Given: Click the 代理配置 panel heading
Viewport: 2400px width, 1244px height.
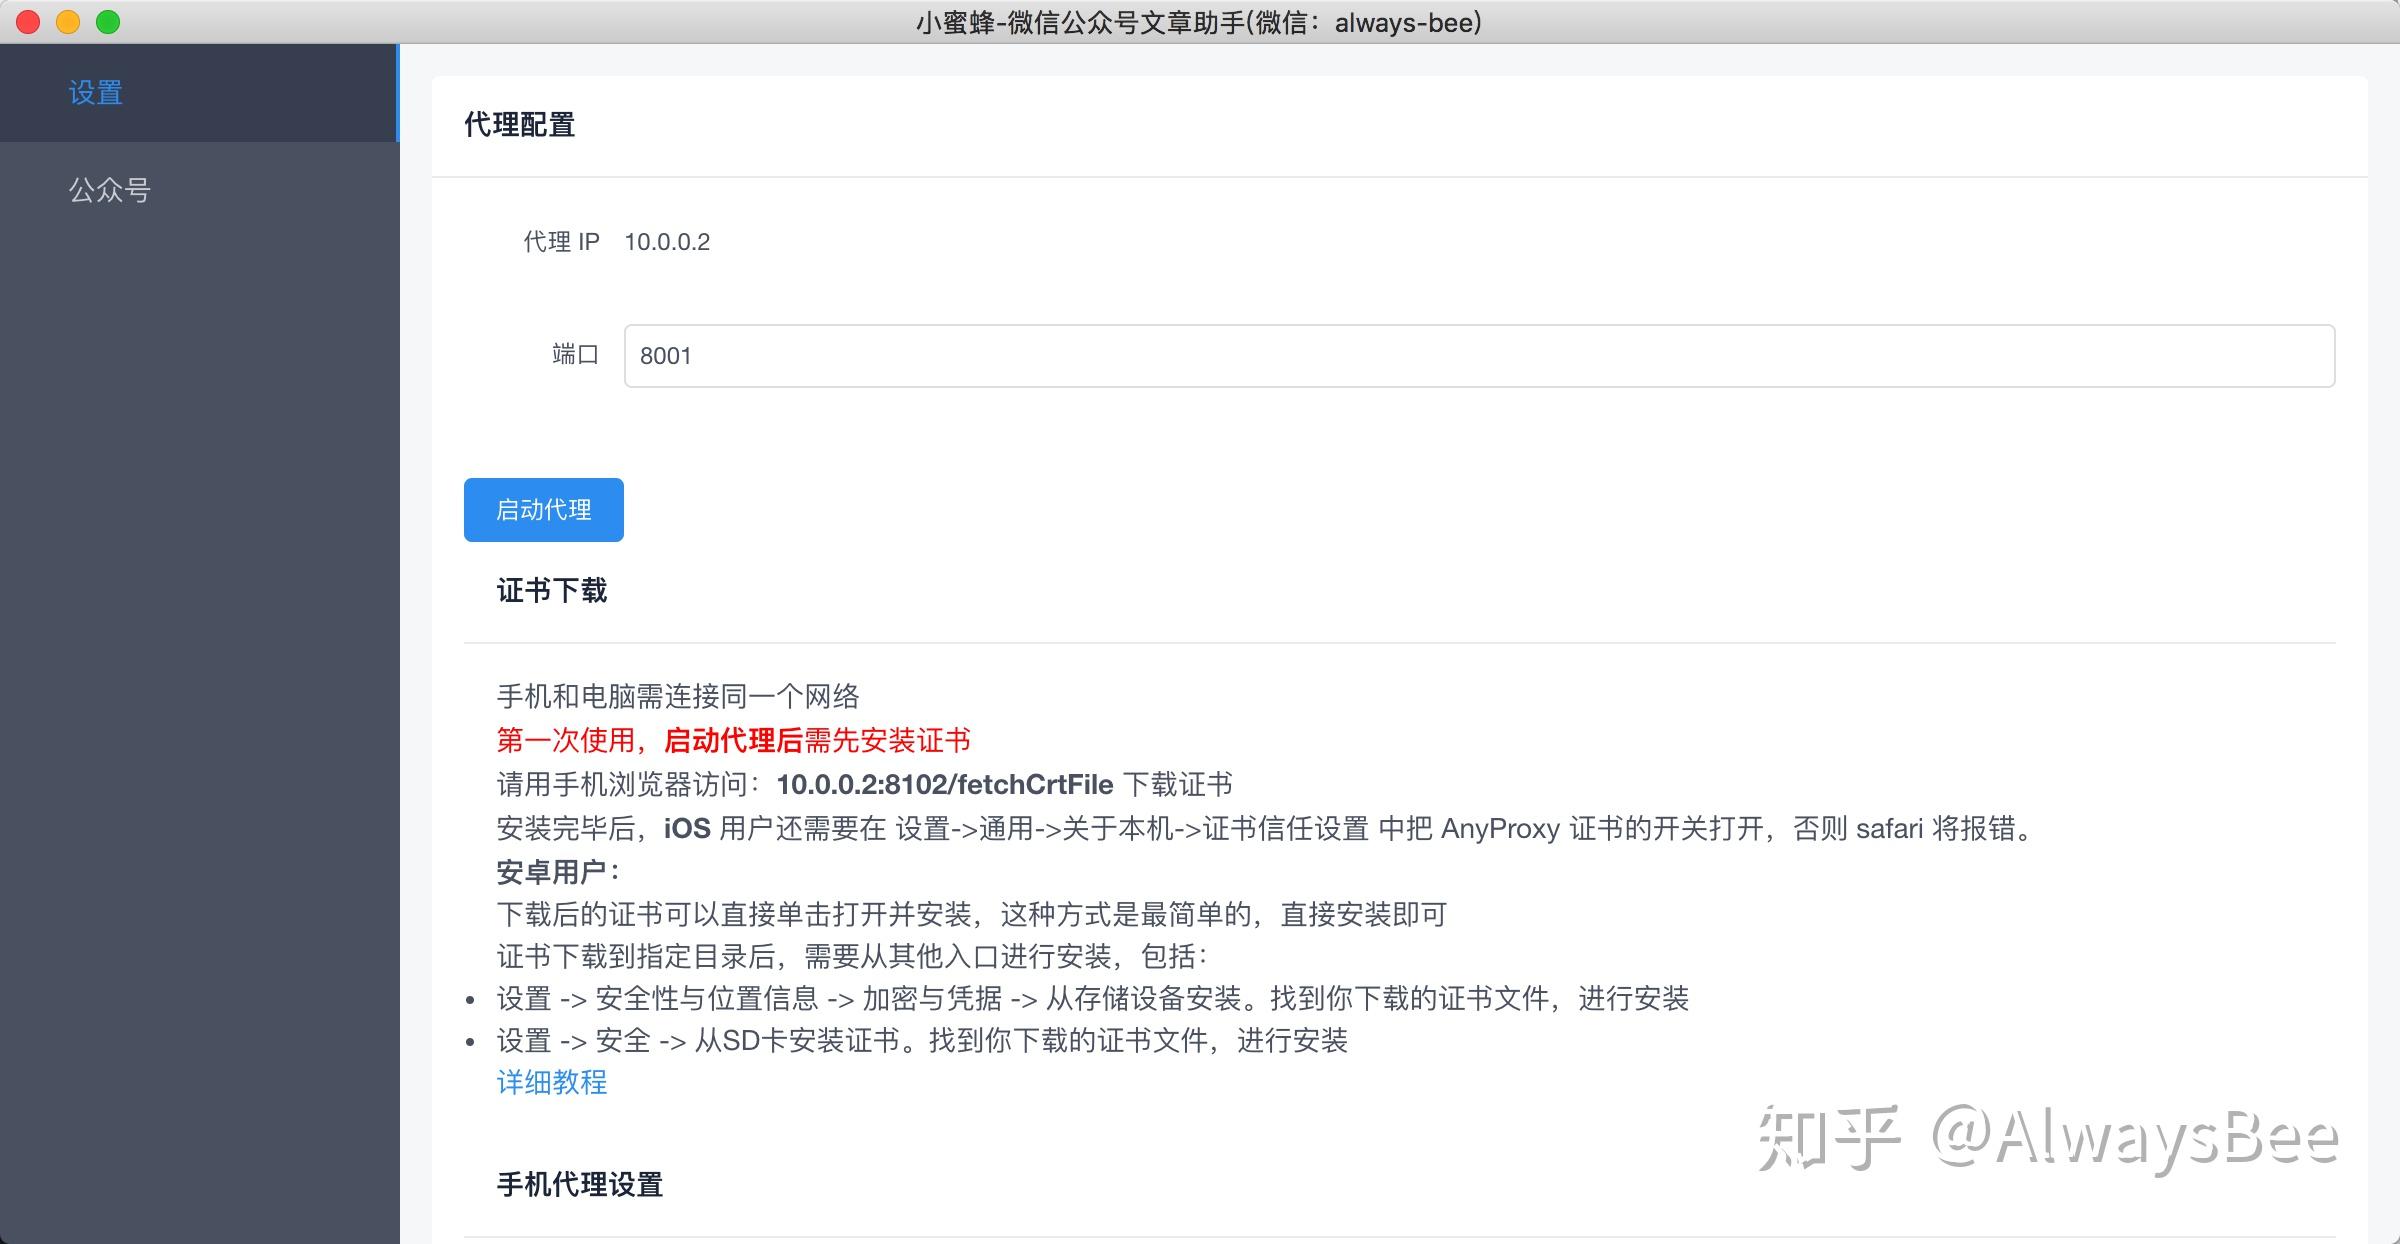Looking at the screenshot, I should (x=519, y=125).
